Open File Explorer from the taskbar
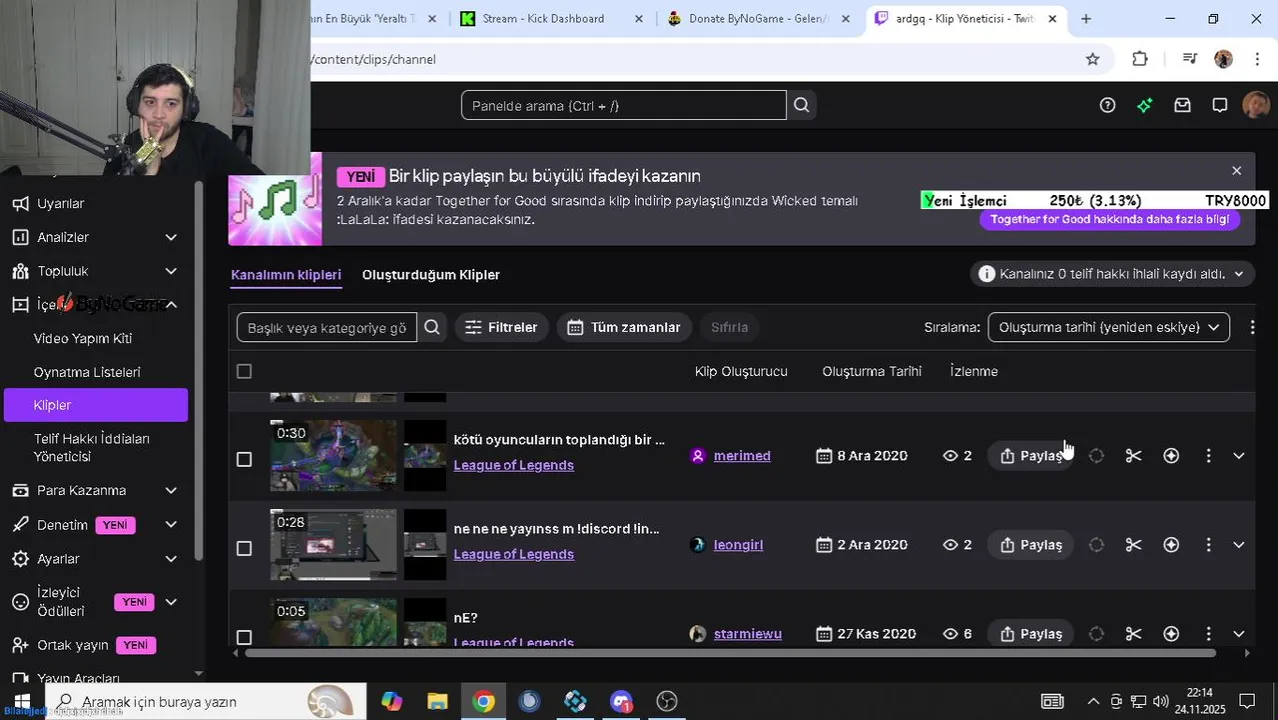 coord(437,701)
